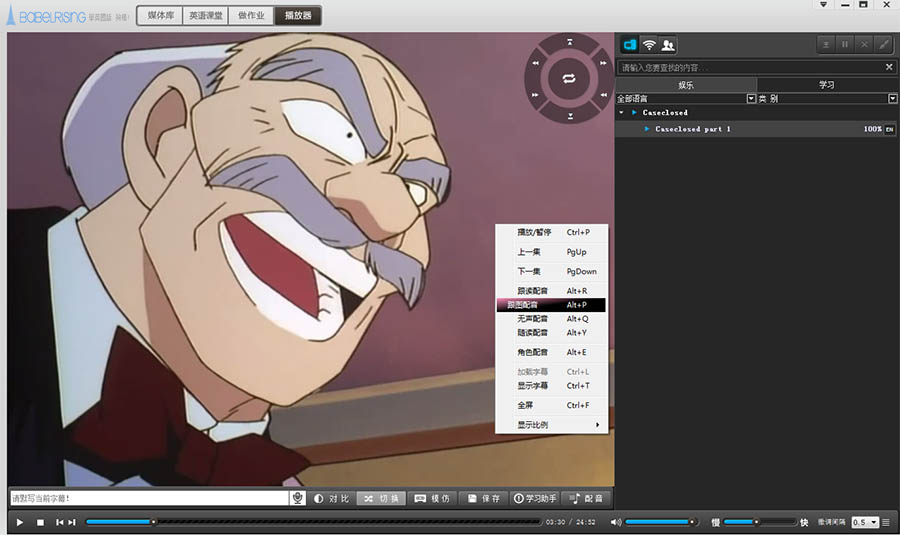Expand the 显示比例 submenu
Image resolution: width=900 pixels, height=535 pixels.
552,425
